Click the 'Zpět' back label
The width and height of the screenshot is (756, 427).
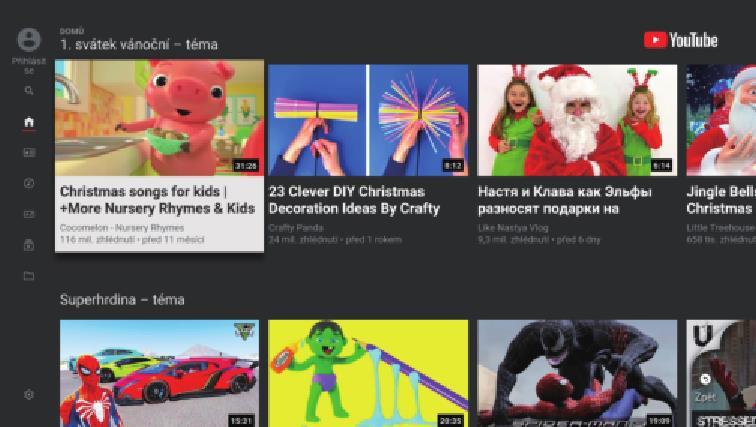[705, 398]
